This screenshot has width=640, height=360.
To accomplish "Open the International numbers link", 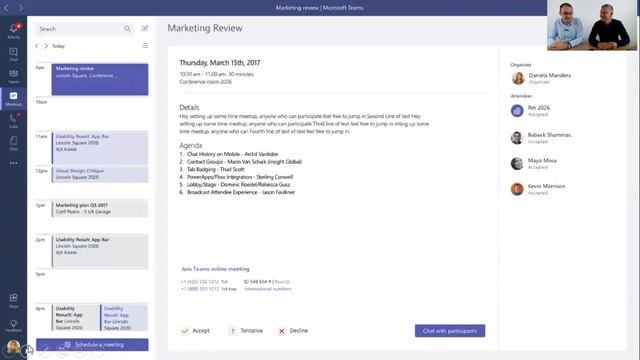I will pyautogui.click(x=268, y=289).
